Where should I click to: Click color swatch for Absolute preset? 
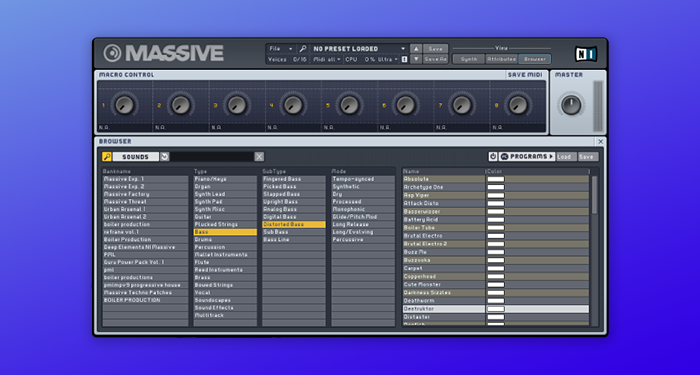pos(496,179)
